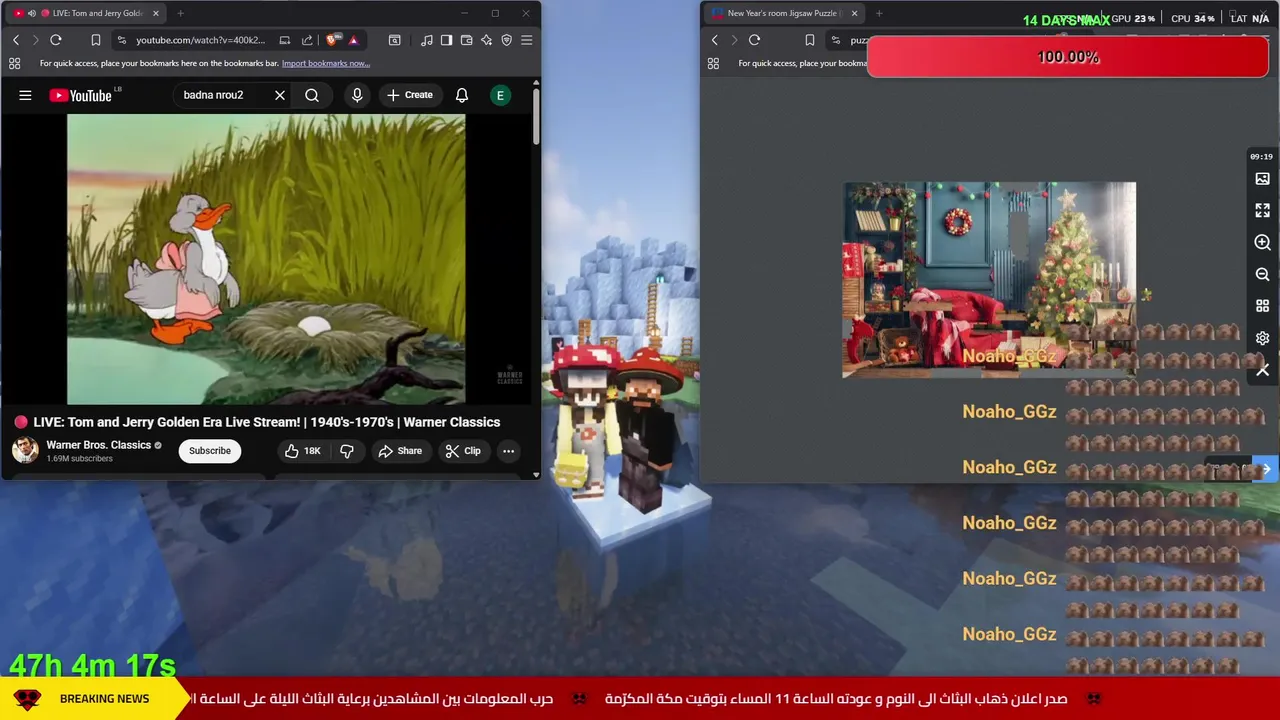Arrange puzzle pieces grid icon
Screen dimensions: 1280x720
[1262, 307]
